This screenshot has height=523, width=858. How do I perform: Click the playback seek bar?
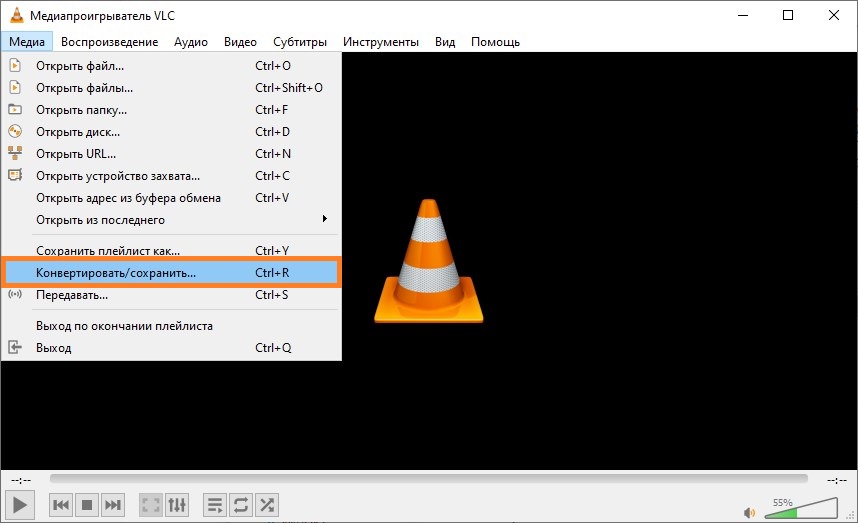428,480
